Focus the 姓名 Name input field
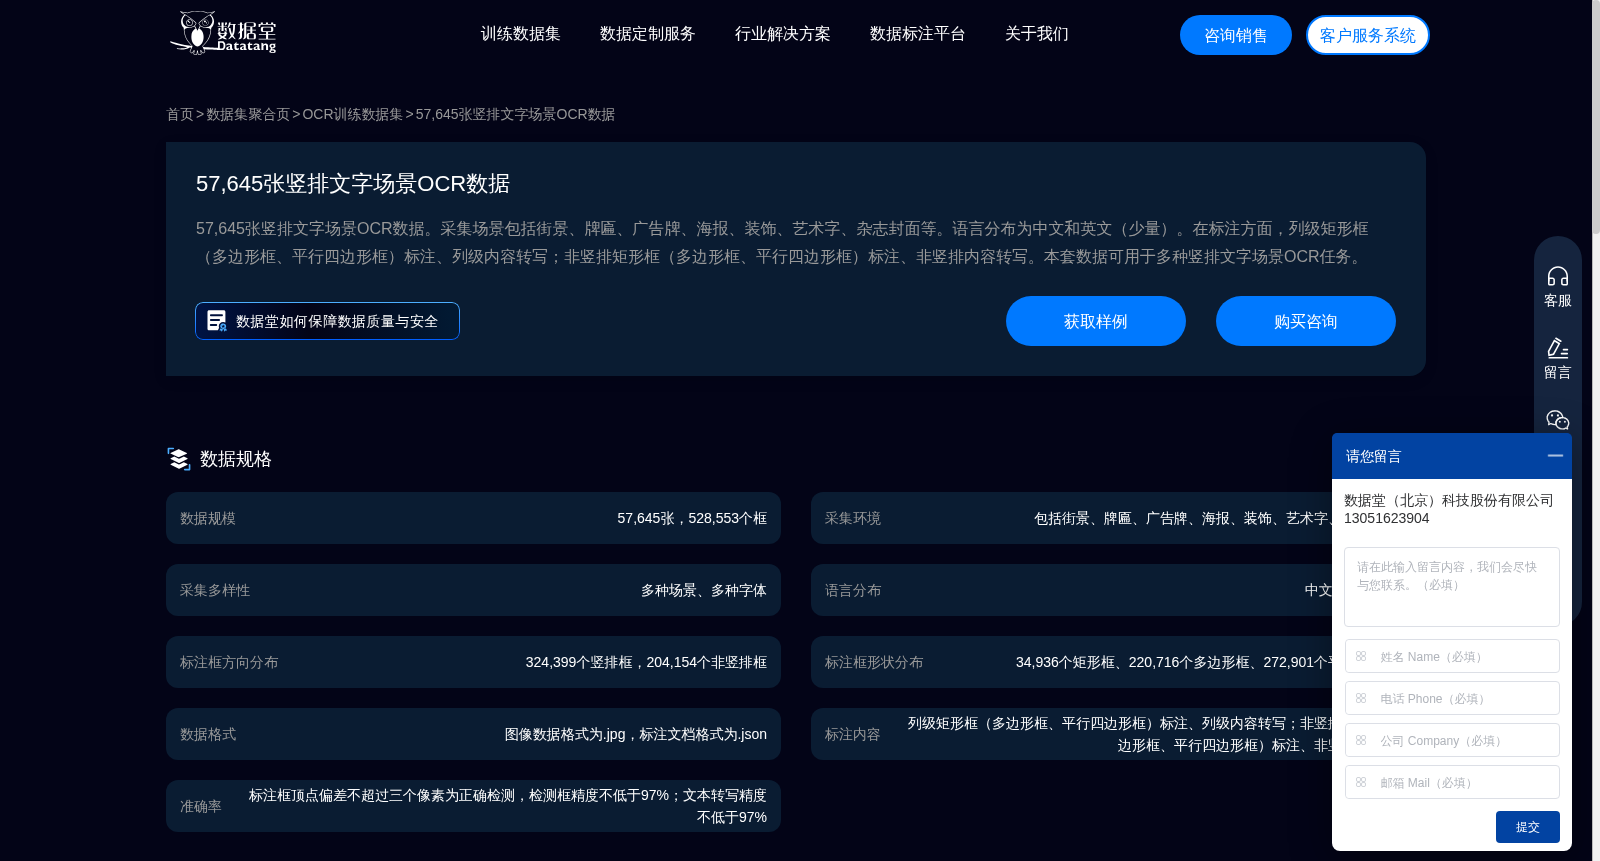The image size is (1600, 861). pos(1452,656)
